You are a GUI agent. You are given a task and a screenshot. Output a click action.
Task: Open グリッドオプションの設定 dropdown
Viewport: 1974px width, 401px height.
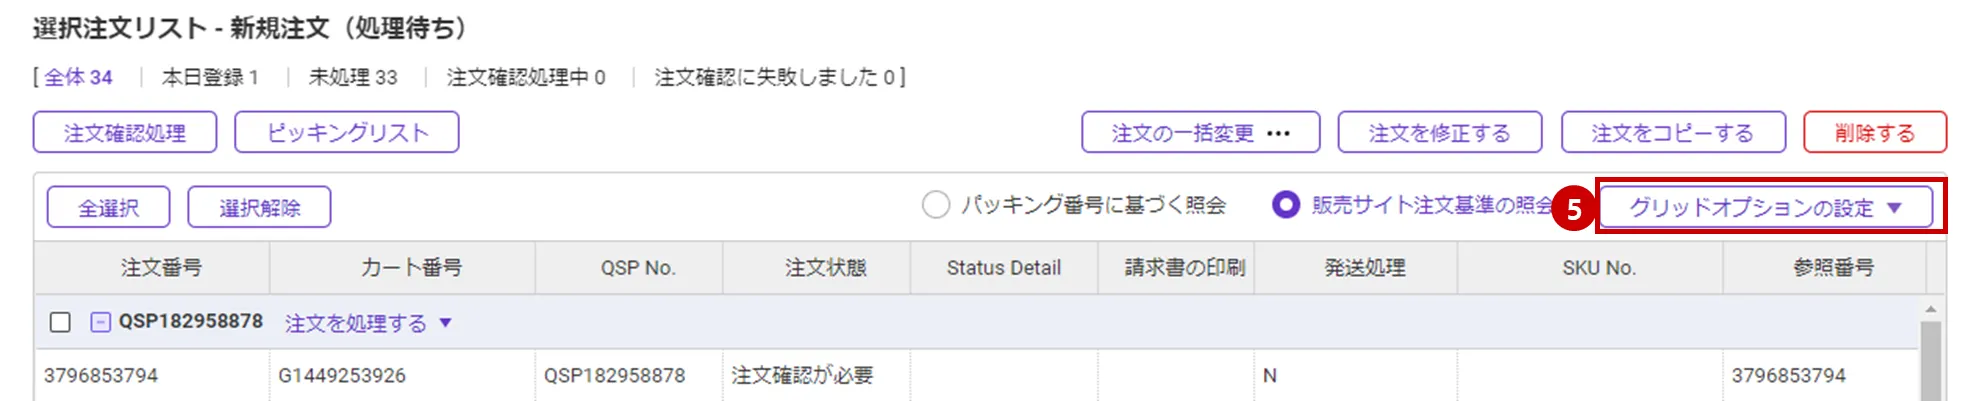1765,208
